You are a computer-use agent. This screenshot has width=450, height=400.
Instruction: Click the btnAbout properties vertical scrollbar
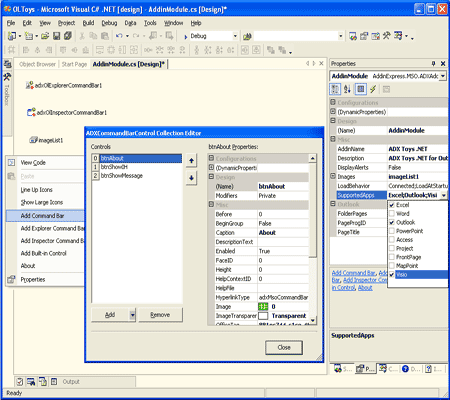312,239
